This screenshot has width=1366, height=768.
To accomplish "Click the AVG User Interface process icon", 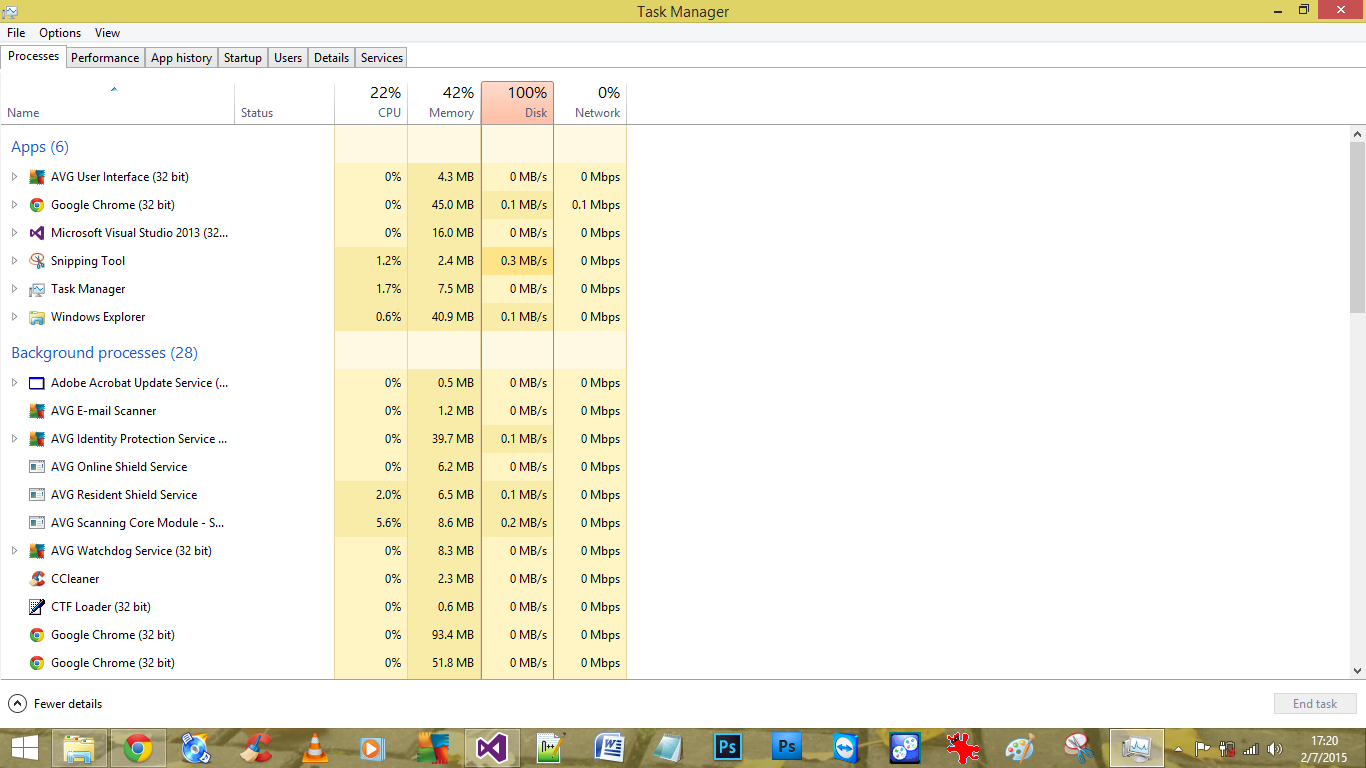I will (37, 177).
